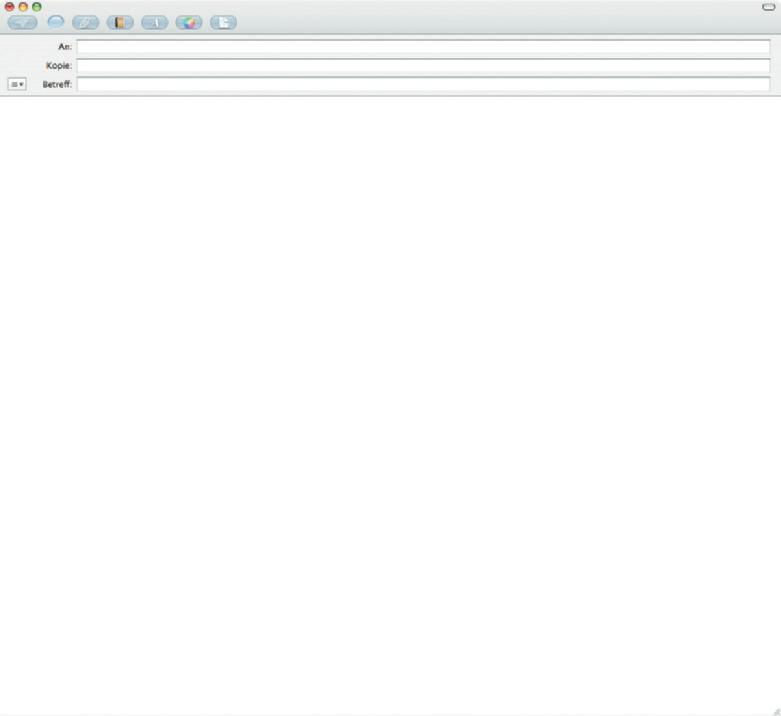Open the chat speech bubble button
781x716 pixels.
tap(56, 22)
